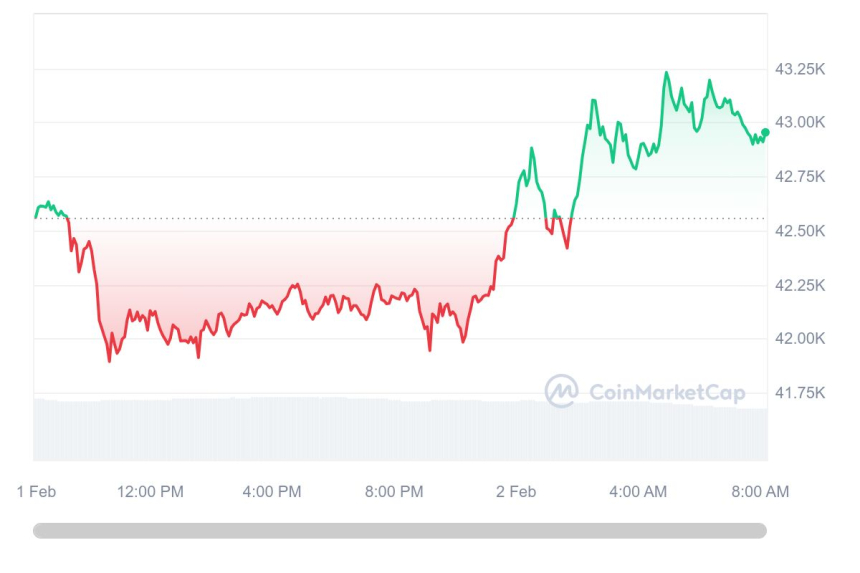860x573 pixels.
Task: Select the 42.25K price axis label
Action: click(x=800, y=285)
